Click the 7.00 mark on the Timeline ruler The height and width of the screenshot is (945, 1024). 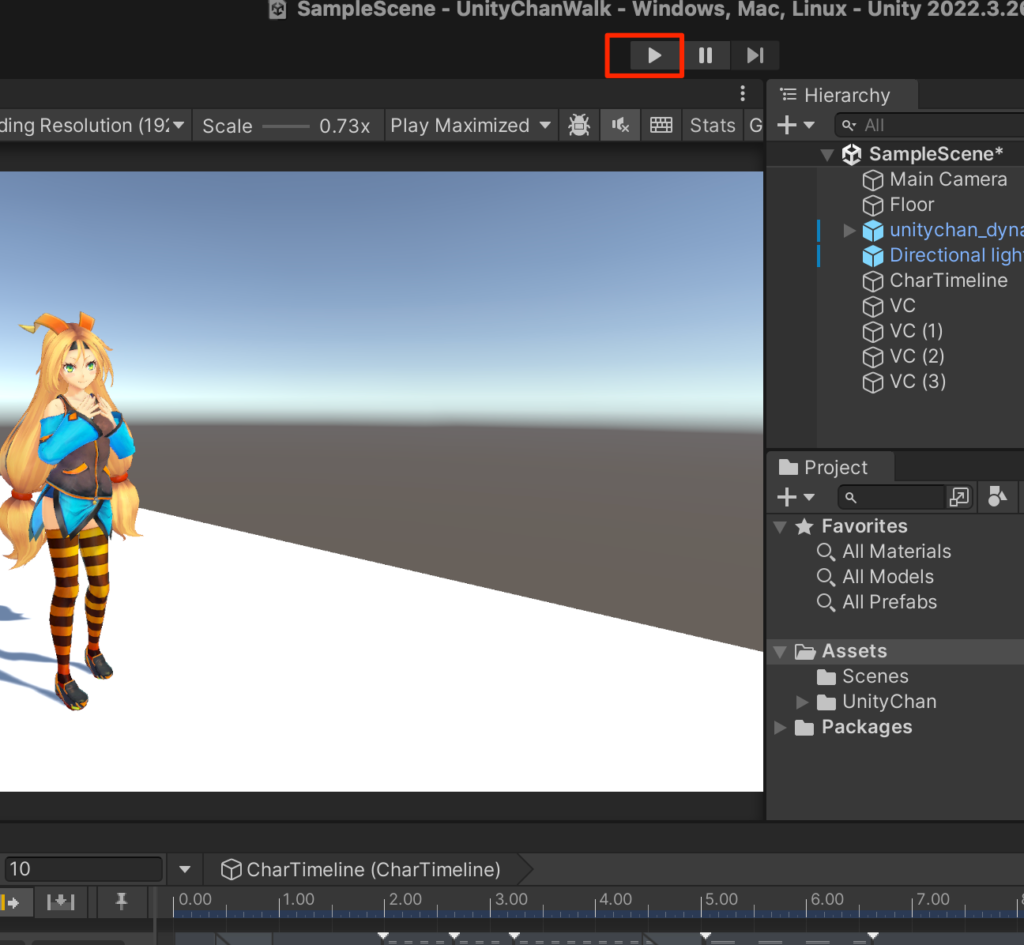pos(933,899)
